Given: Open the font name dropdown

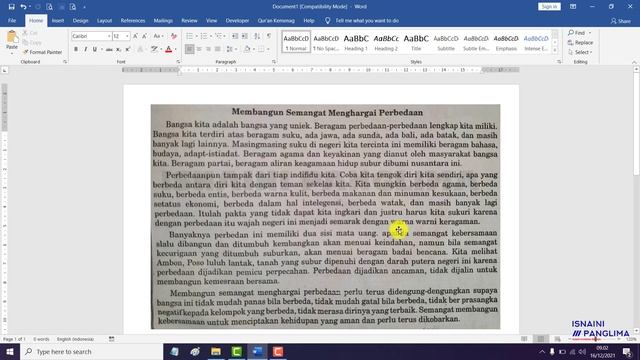Looking at the screenshot, I should (109, 36).
